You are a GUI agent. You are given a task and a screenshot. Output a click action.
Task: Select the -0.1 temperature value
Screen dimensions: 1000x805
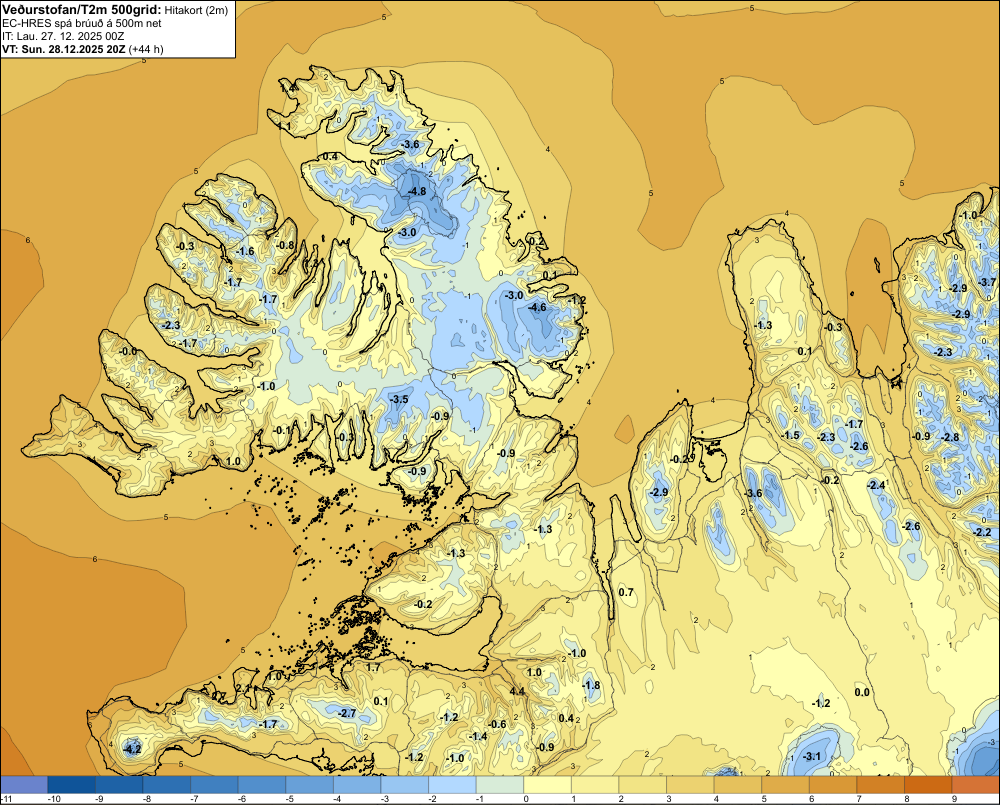(x=282, y=430)
